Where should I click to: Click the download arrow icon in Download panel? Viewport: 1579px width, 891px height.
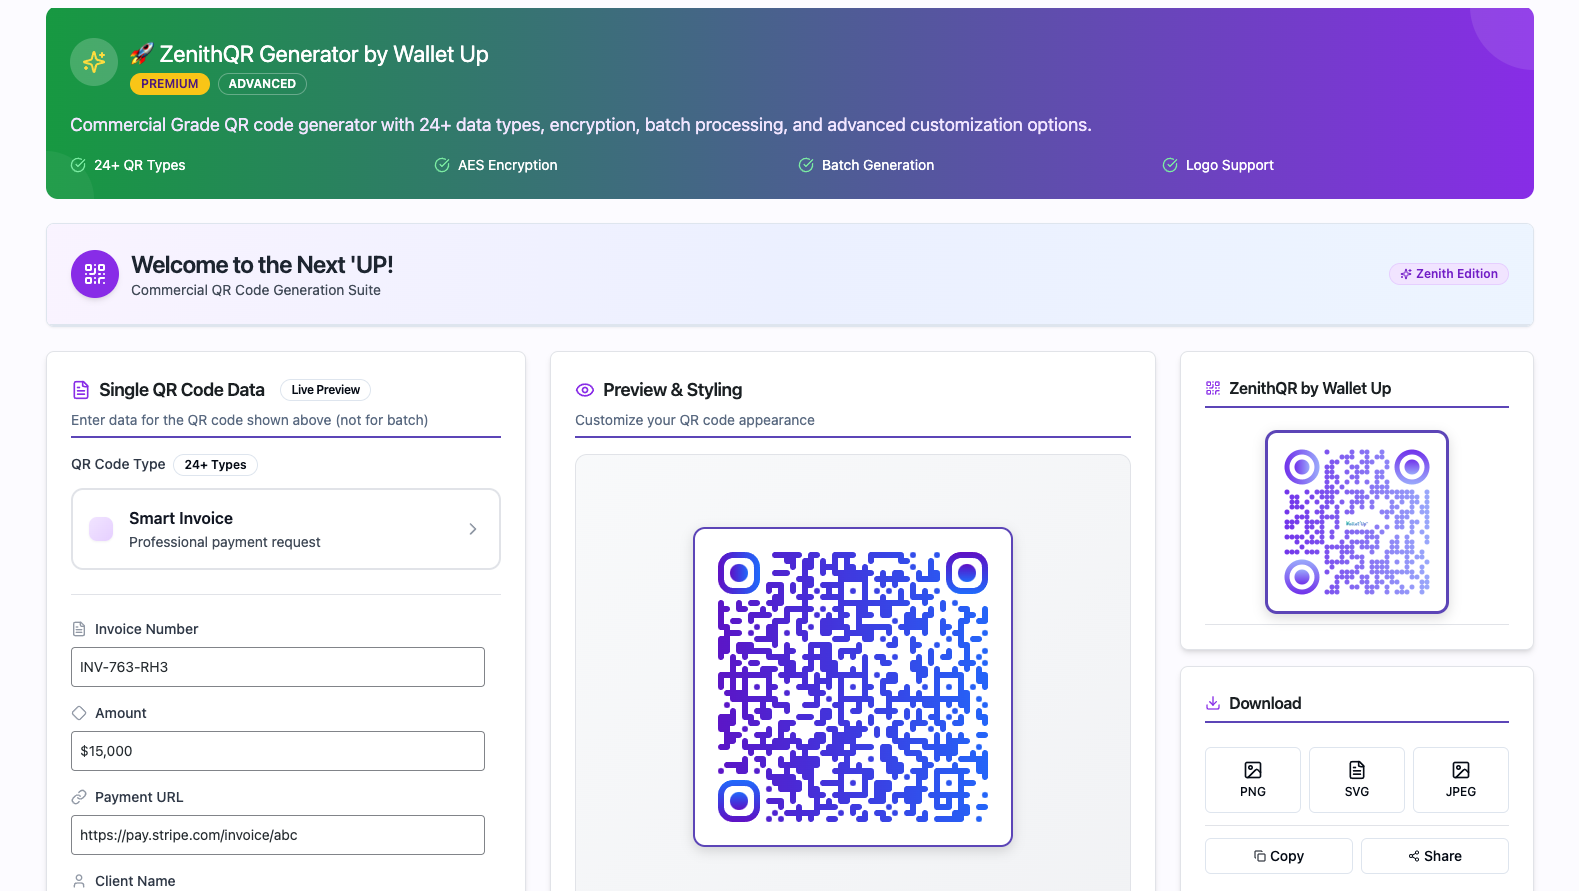(x=1213, y=703)
